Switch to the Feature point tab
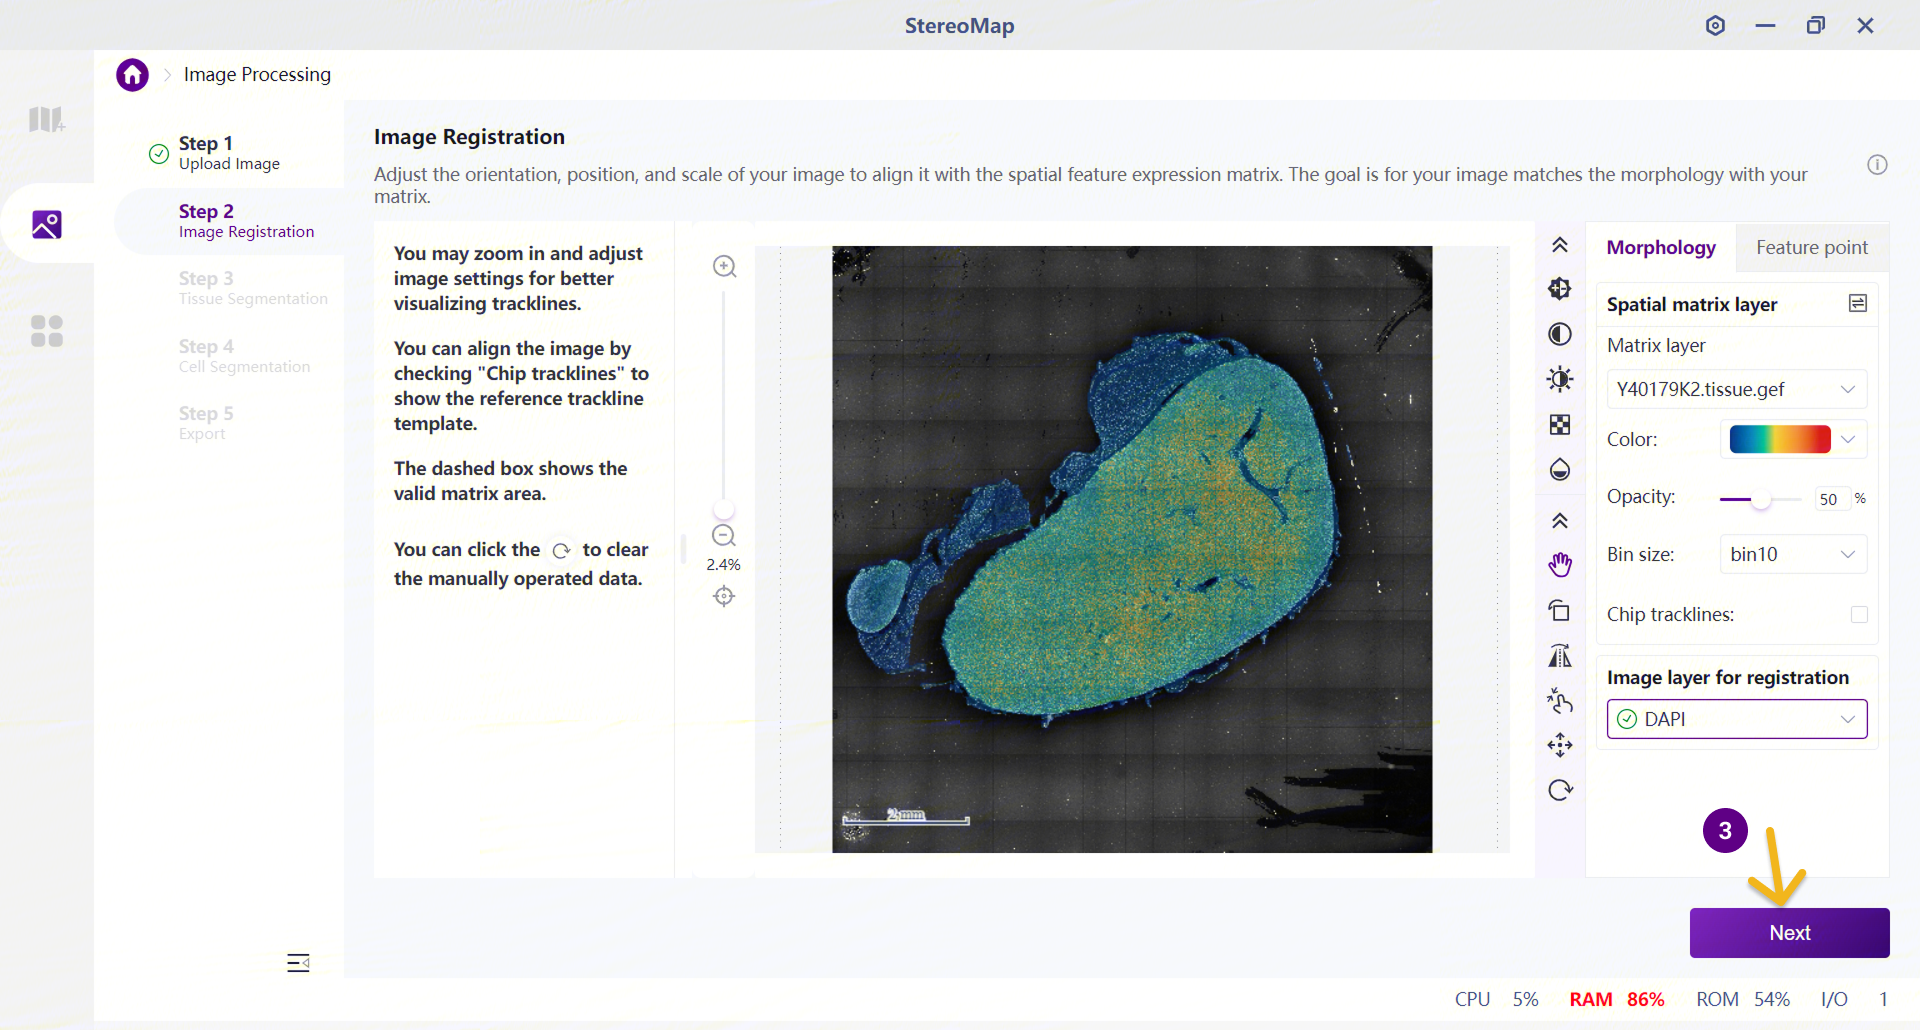 (x=1812, y=247)
